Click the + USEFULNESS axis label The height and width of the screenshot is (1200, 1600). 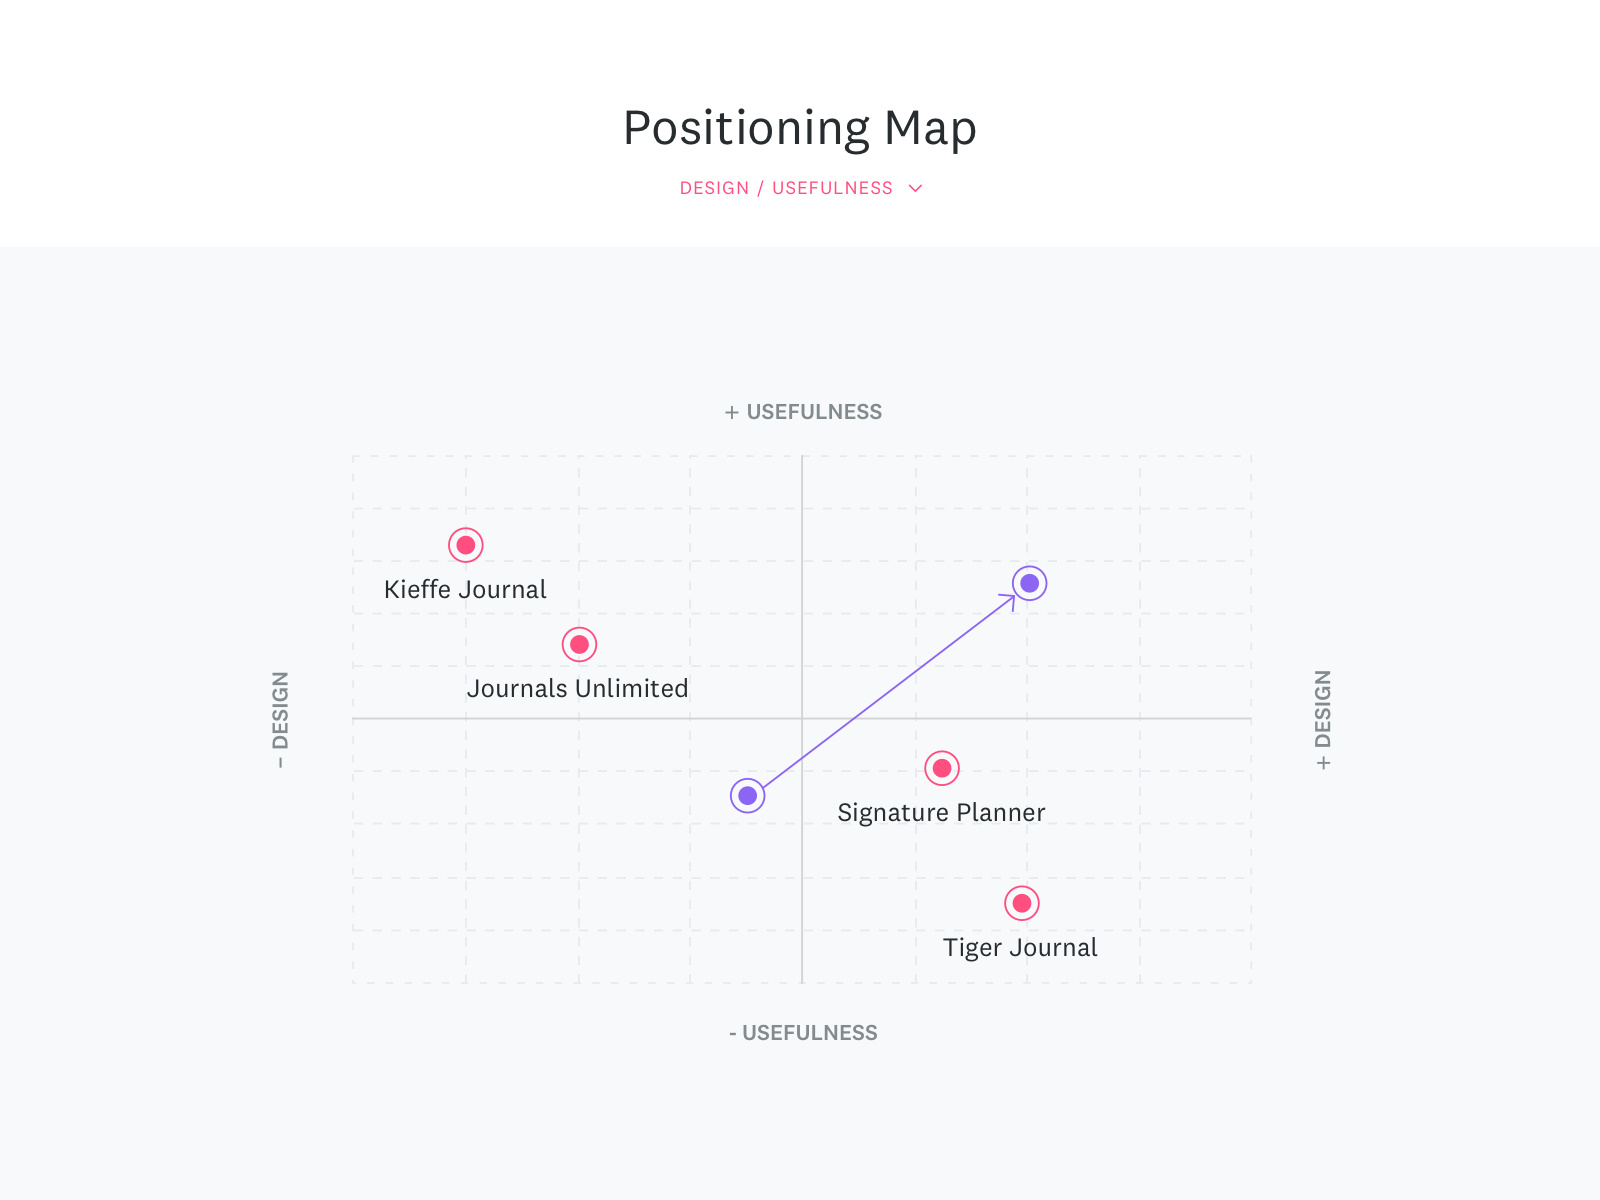point(803,412)
